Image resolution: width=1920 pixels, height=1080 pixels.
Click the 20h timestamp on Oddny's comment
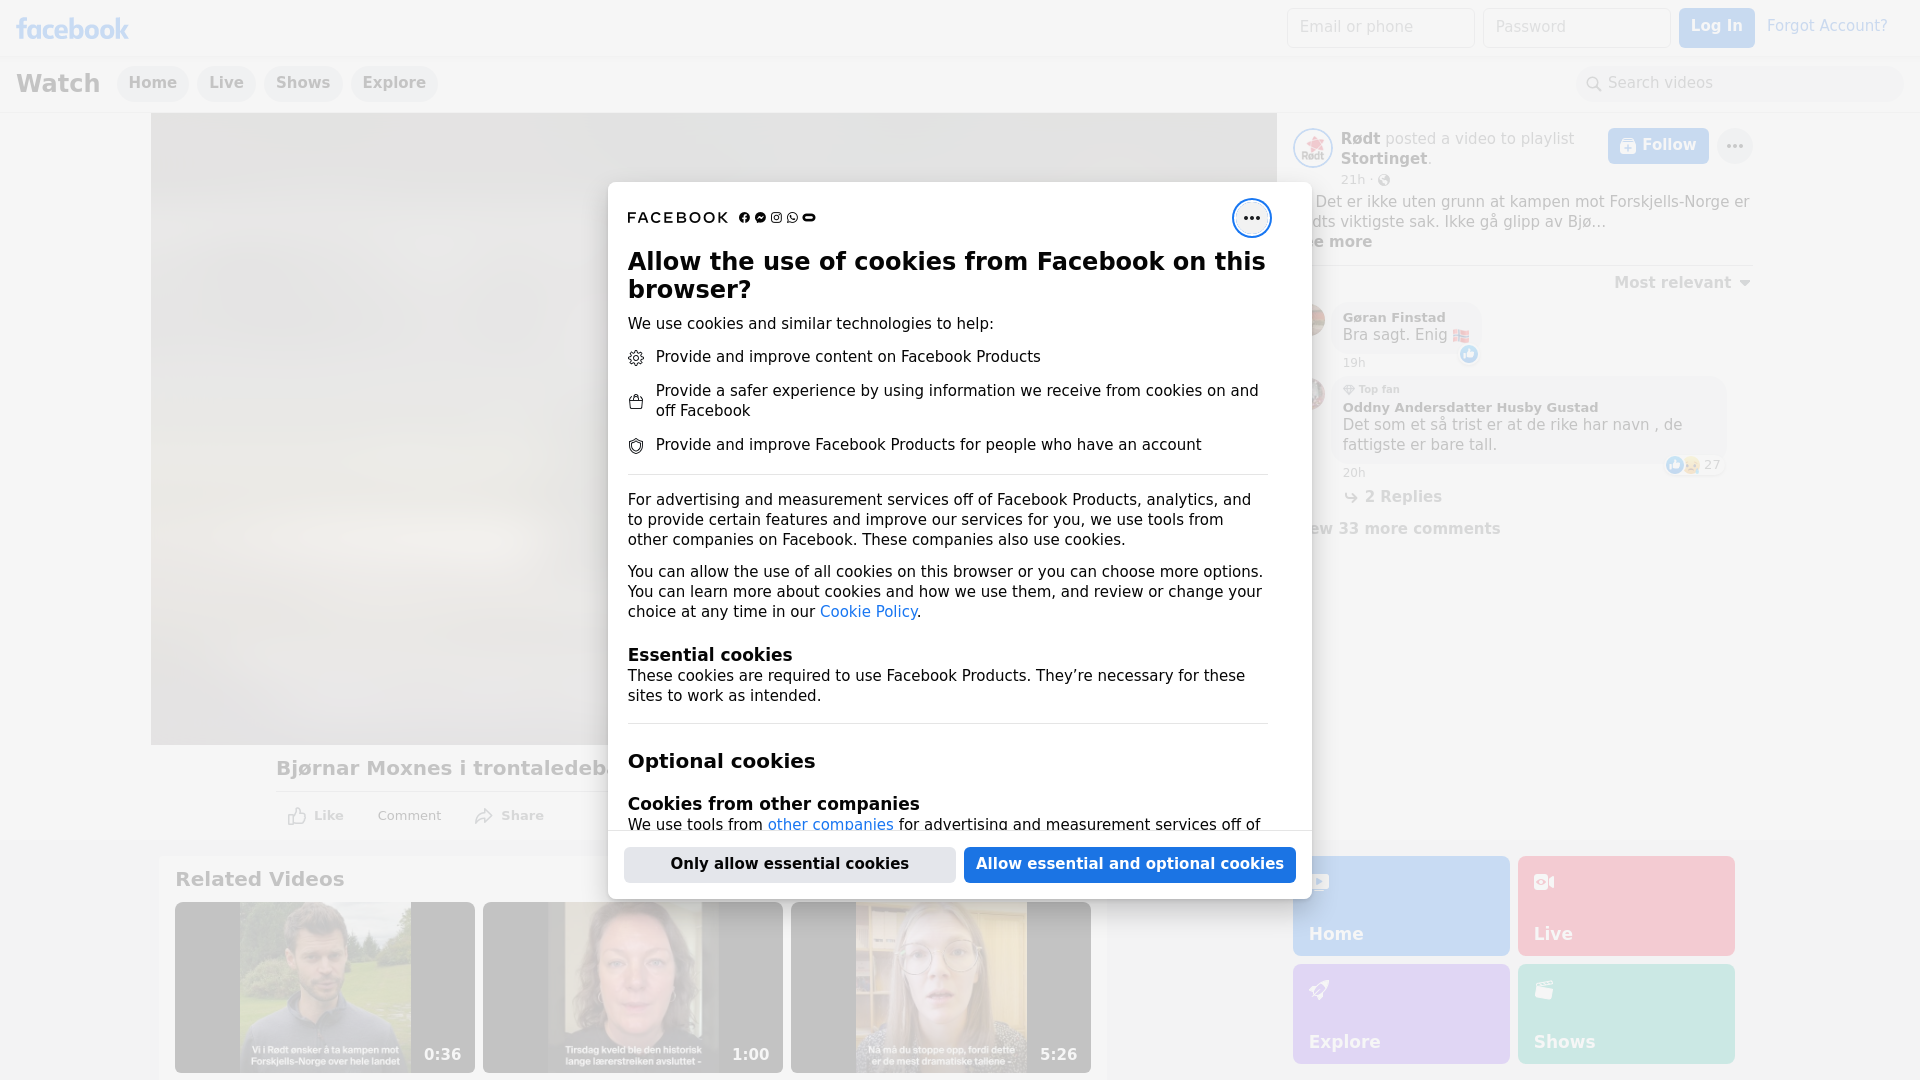[1354, 473]
